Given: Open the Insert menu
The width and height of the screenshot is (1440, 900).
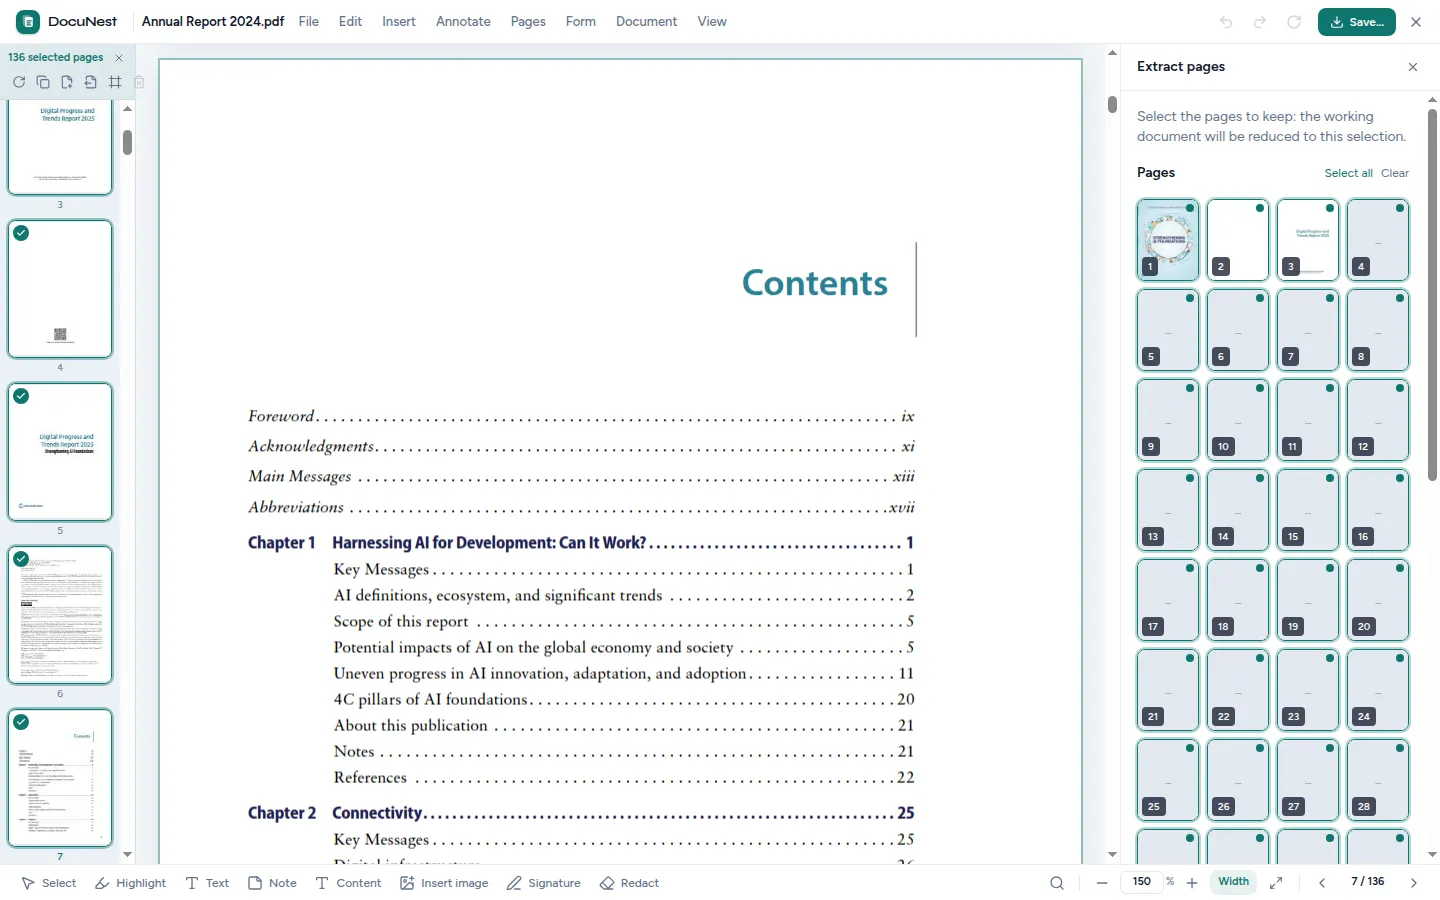Looking at the screenshot, I should (x=398, y=21).
